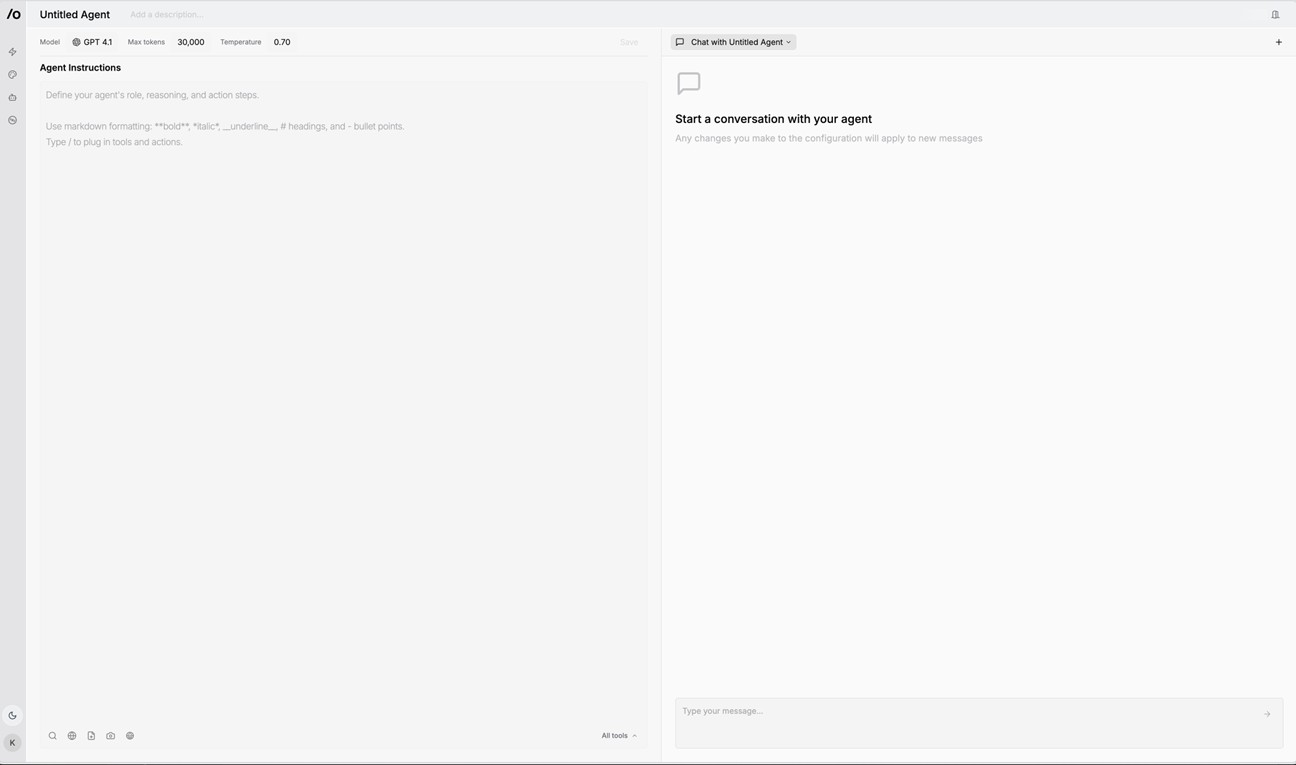The width and height of the screenshot is (1296, 765).
Task: Open the palette icon in sidebar
Action: [12, 75]
